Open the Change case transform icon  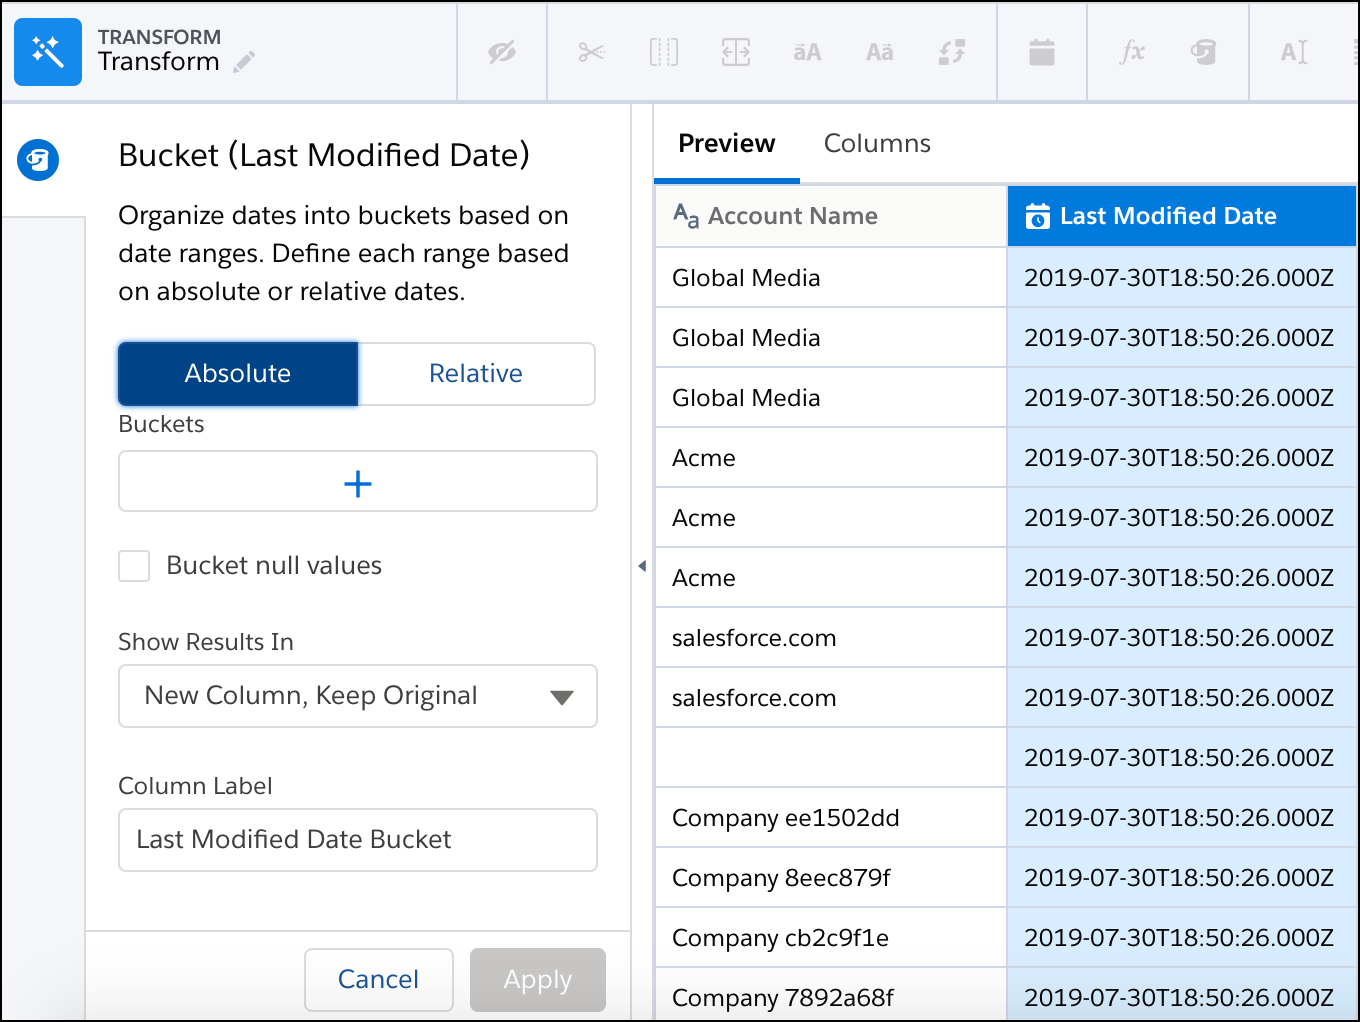coord(879,52)
